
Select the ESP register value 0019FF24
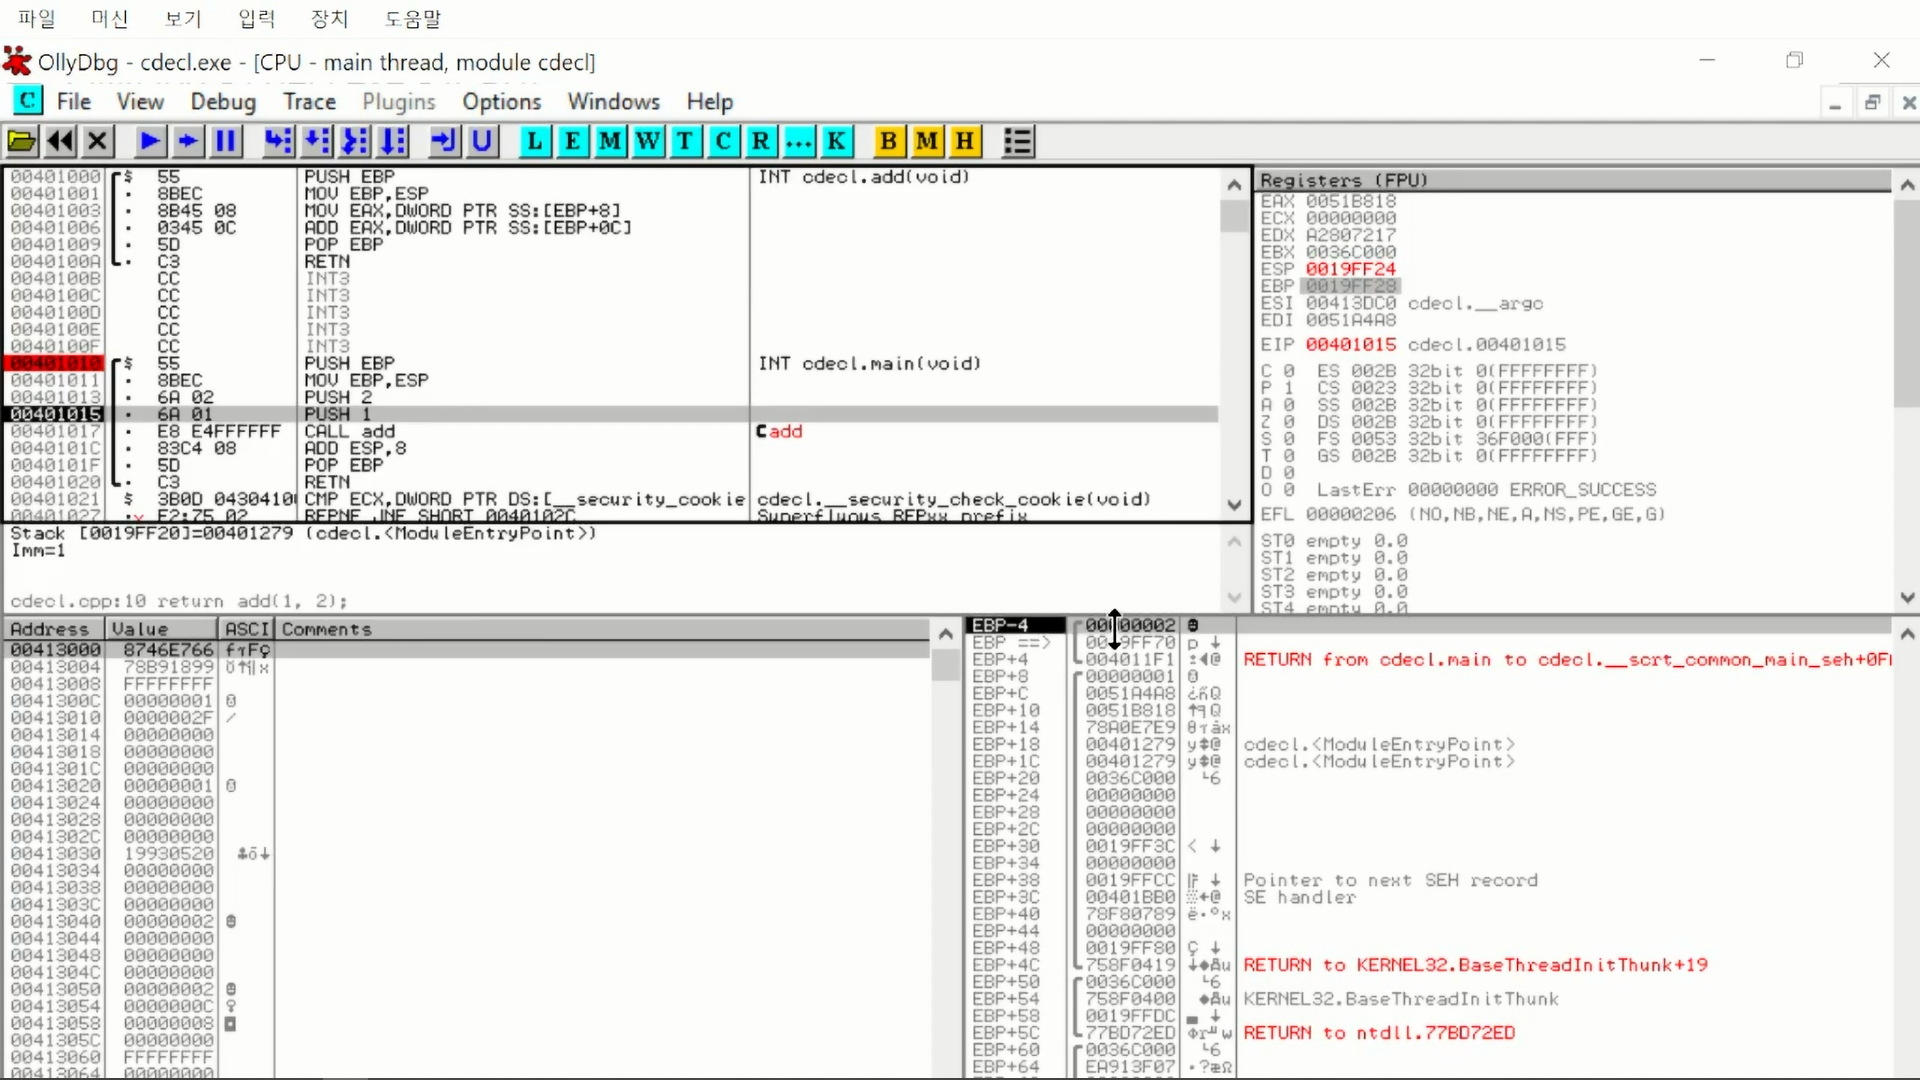[1350, 269]
